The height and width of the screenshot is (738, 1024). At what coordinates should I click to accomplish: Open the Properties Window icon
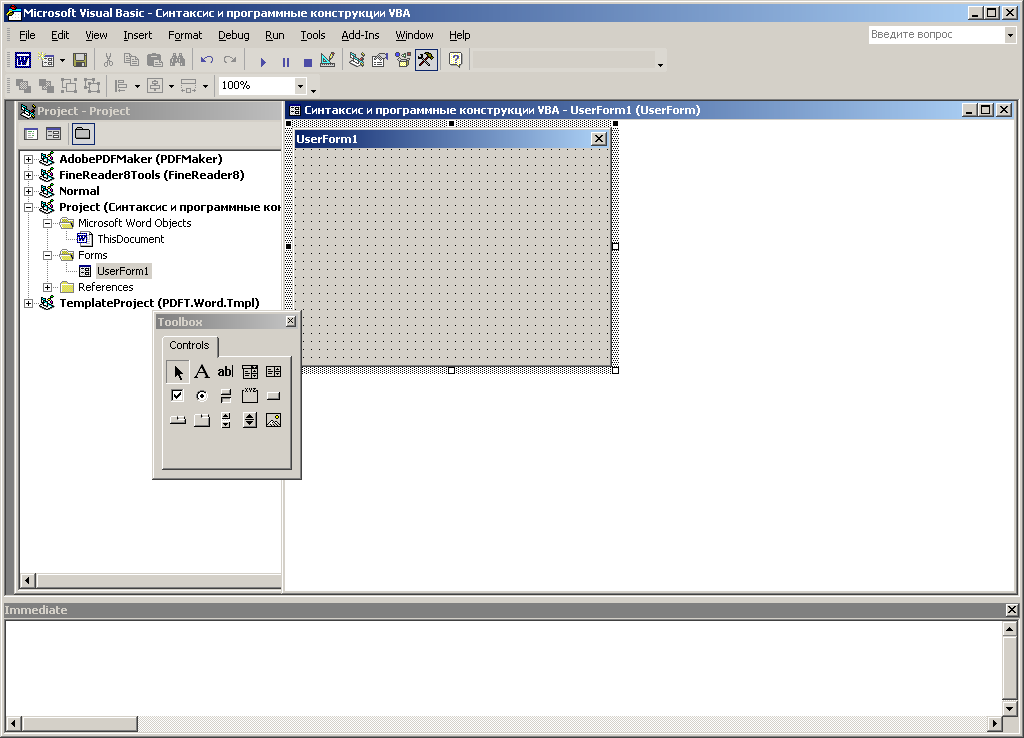[x=379, y=61]
